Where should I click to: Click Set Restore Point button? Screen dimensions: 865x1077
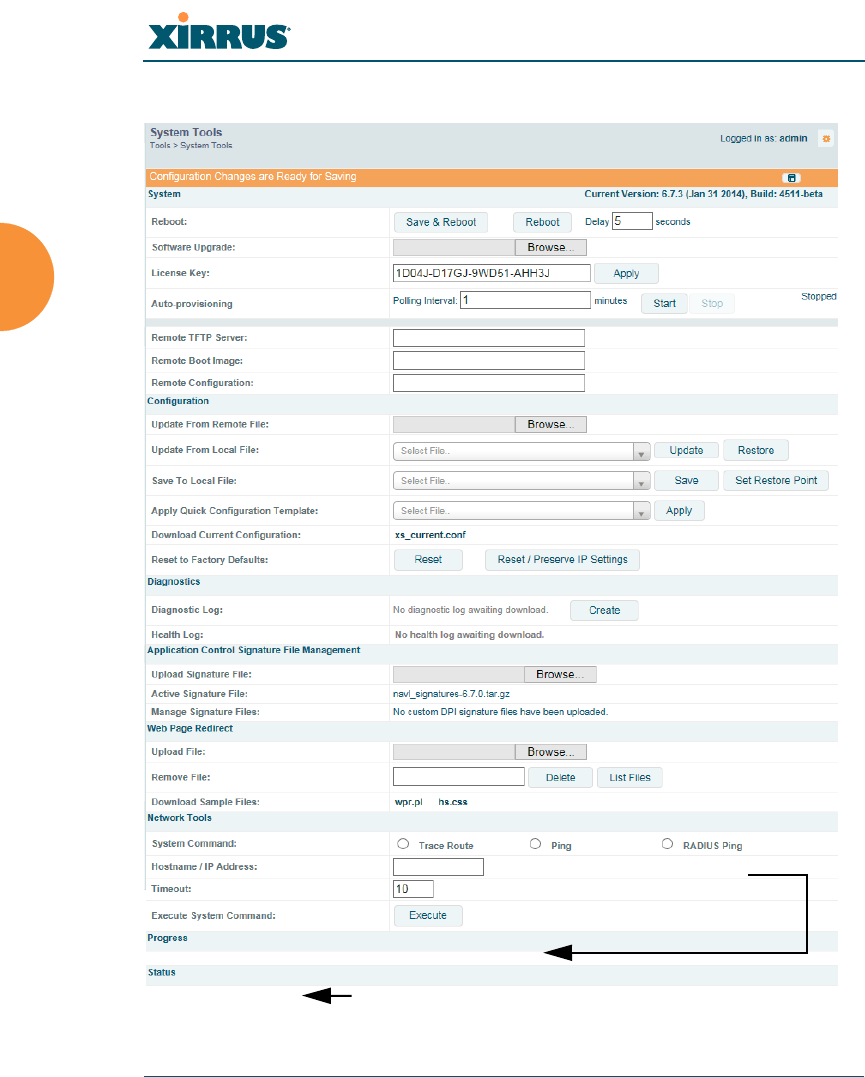776,481
